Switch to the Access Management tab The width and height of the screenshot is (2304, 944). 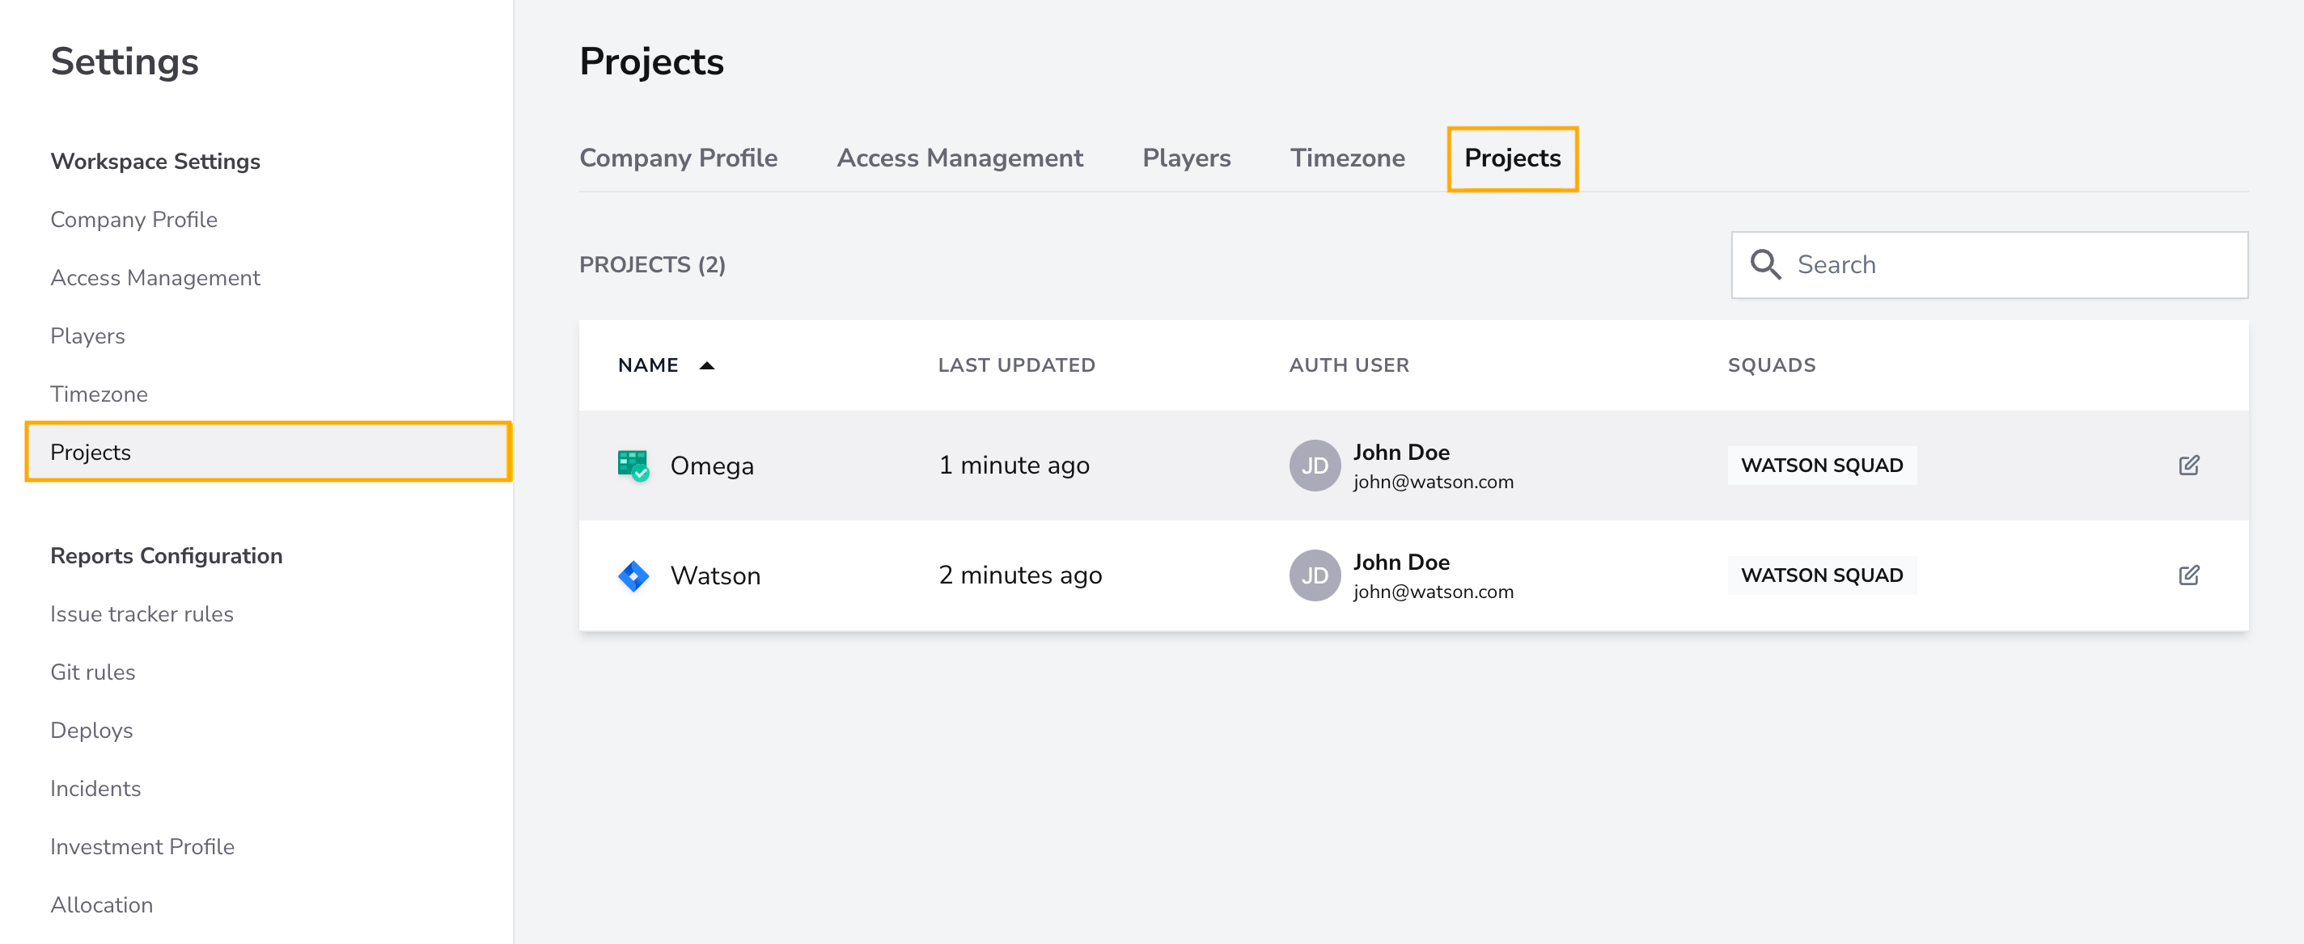click(959, 158)
